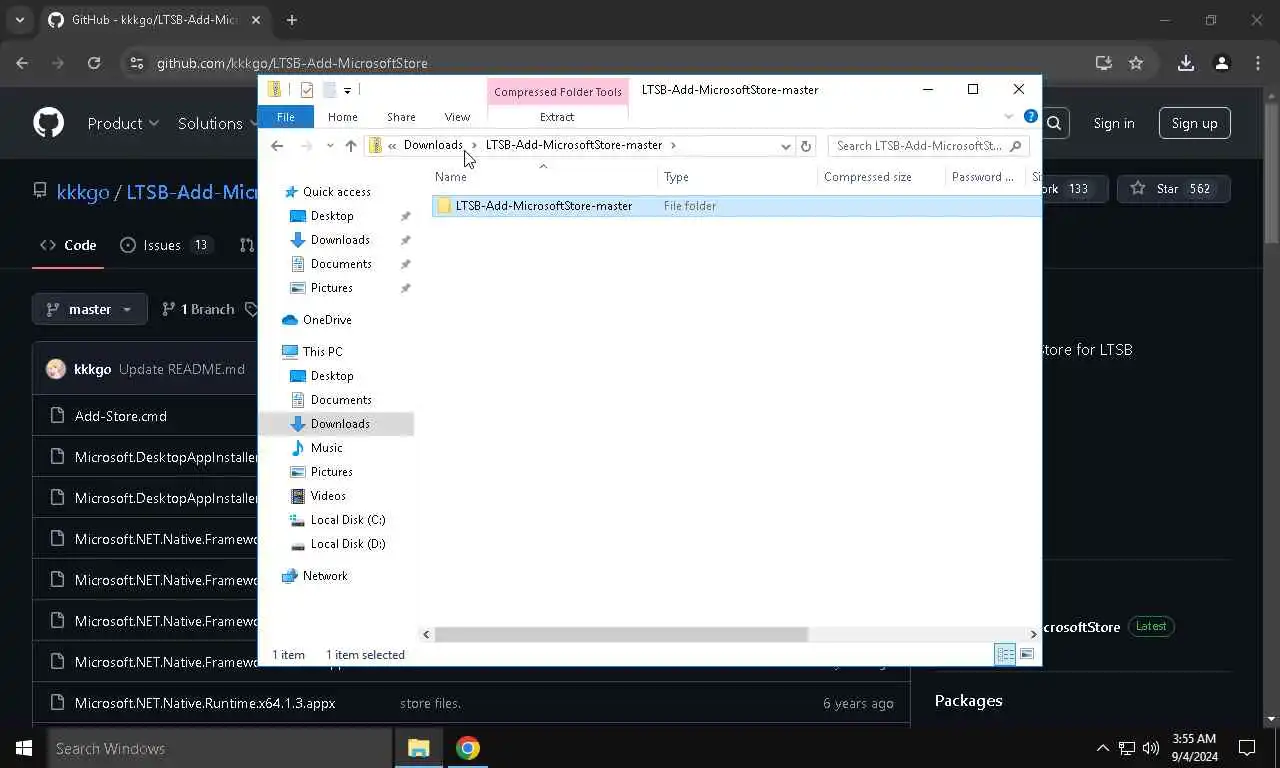
Task: Open Share ribbon tab
Action: tap(401, 117)
